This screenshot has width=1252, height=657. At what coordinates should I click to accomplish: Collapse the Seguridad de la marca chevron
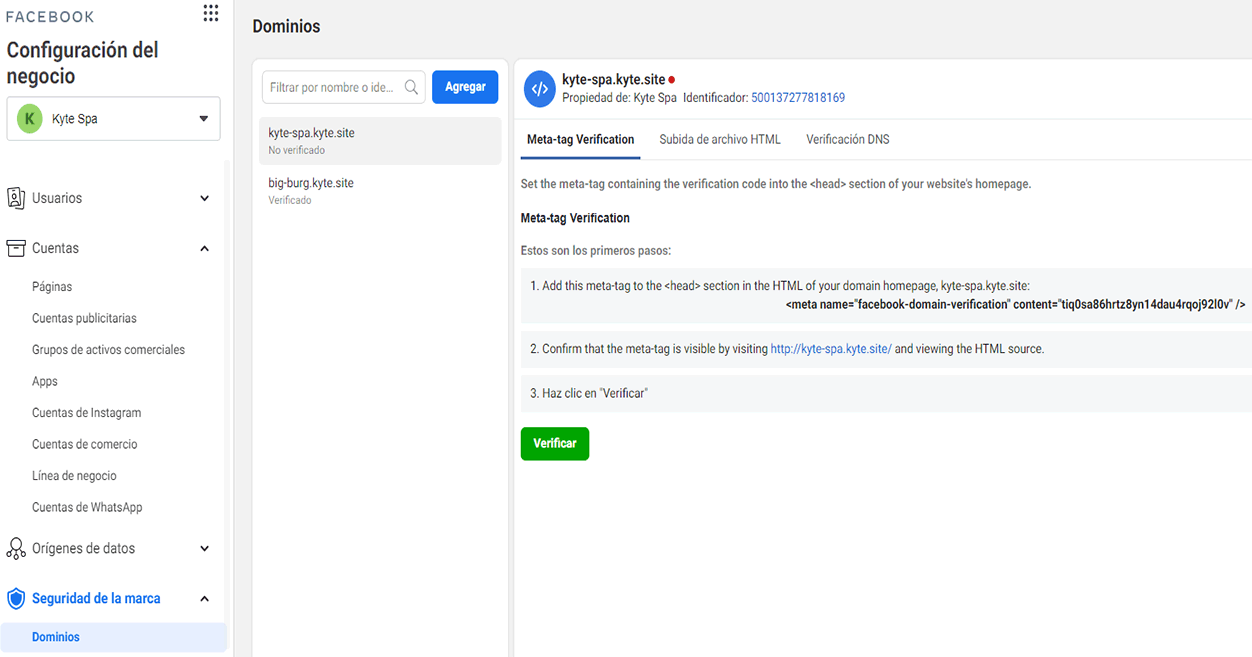(x=204, y=599)
